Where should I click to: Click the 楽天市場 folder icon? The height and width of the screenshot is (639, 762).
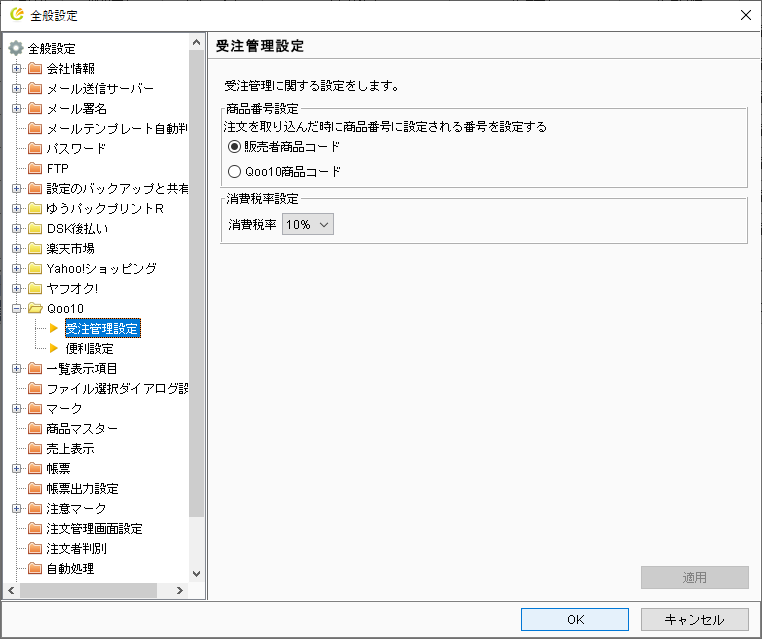point(35,248)
